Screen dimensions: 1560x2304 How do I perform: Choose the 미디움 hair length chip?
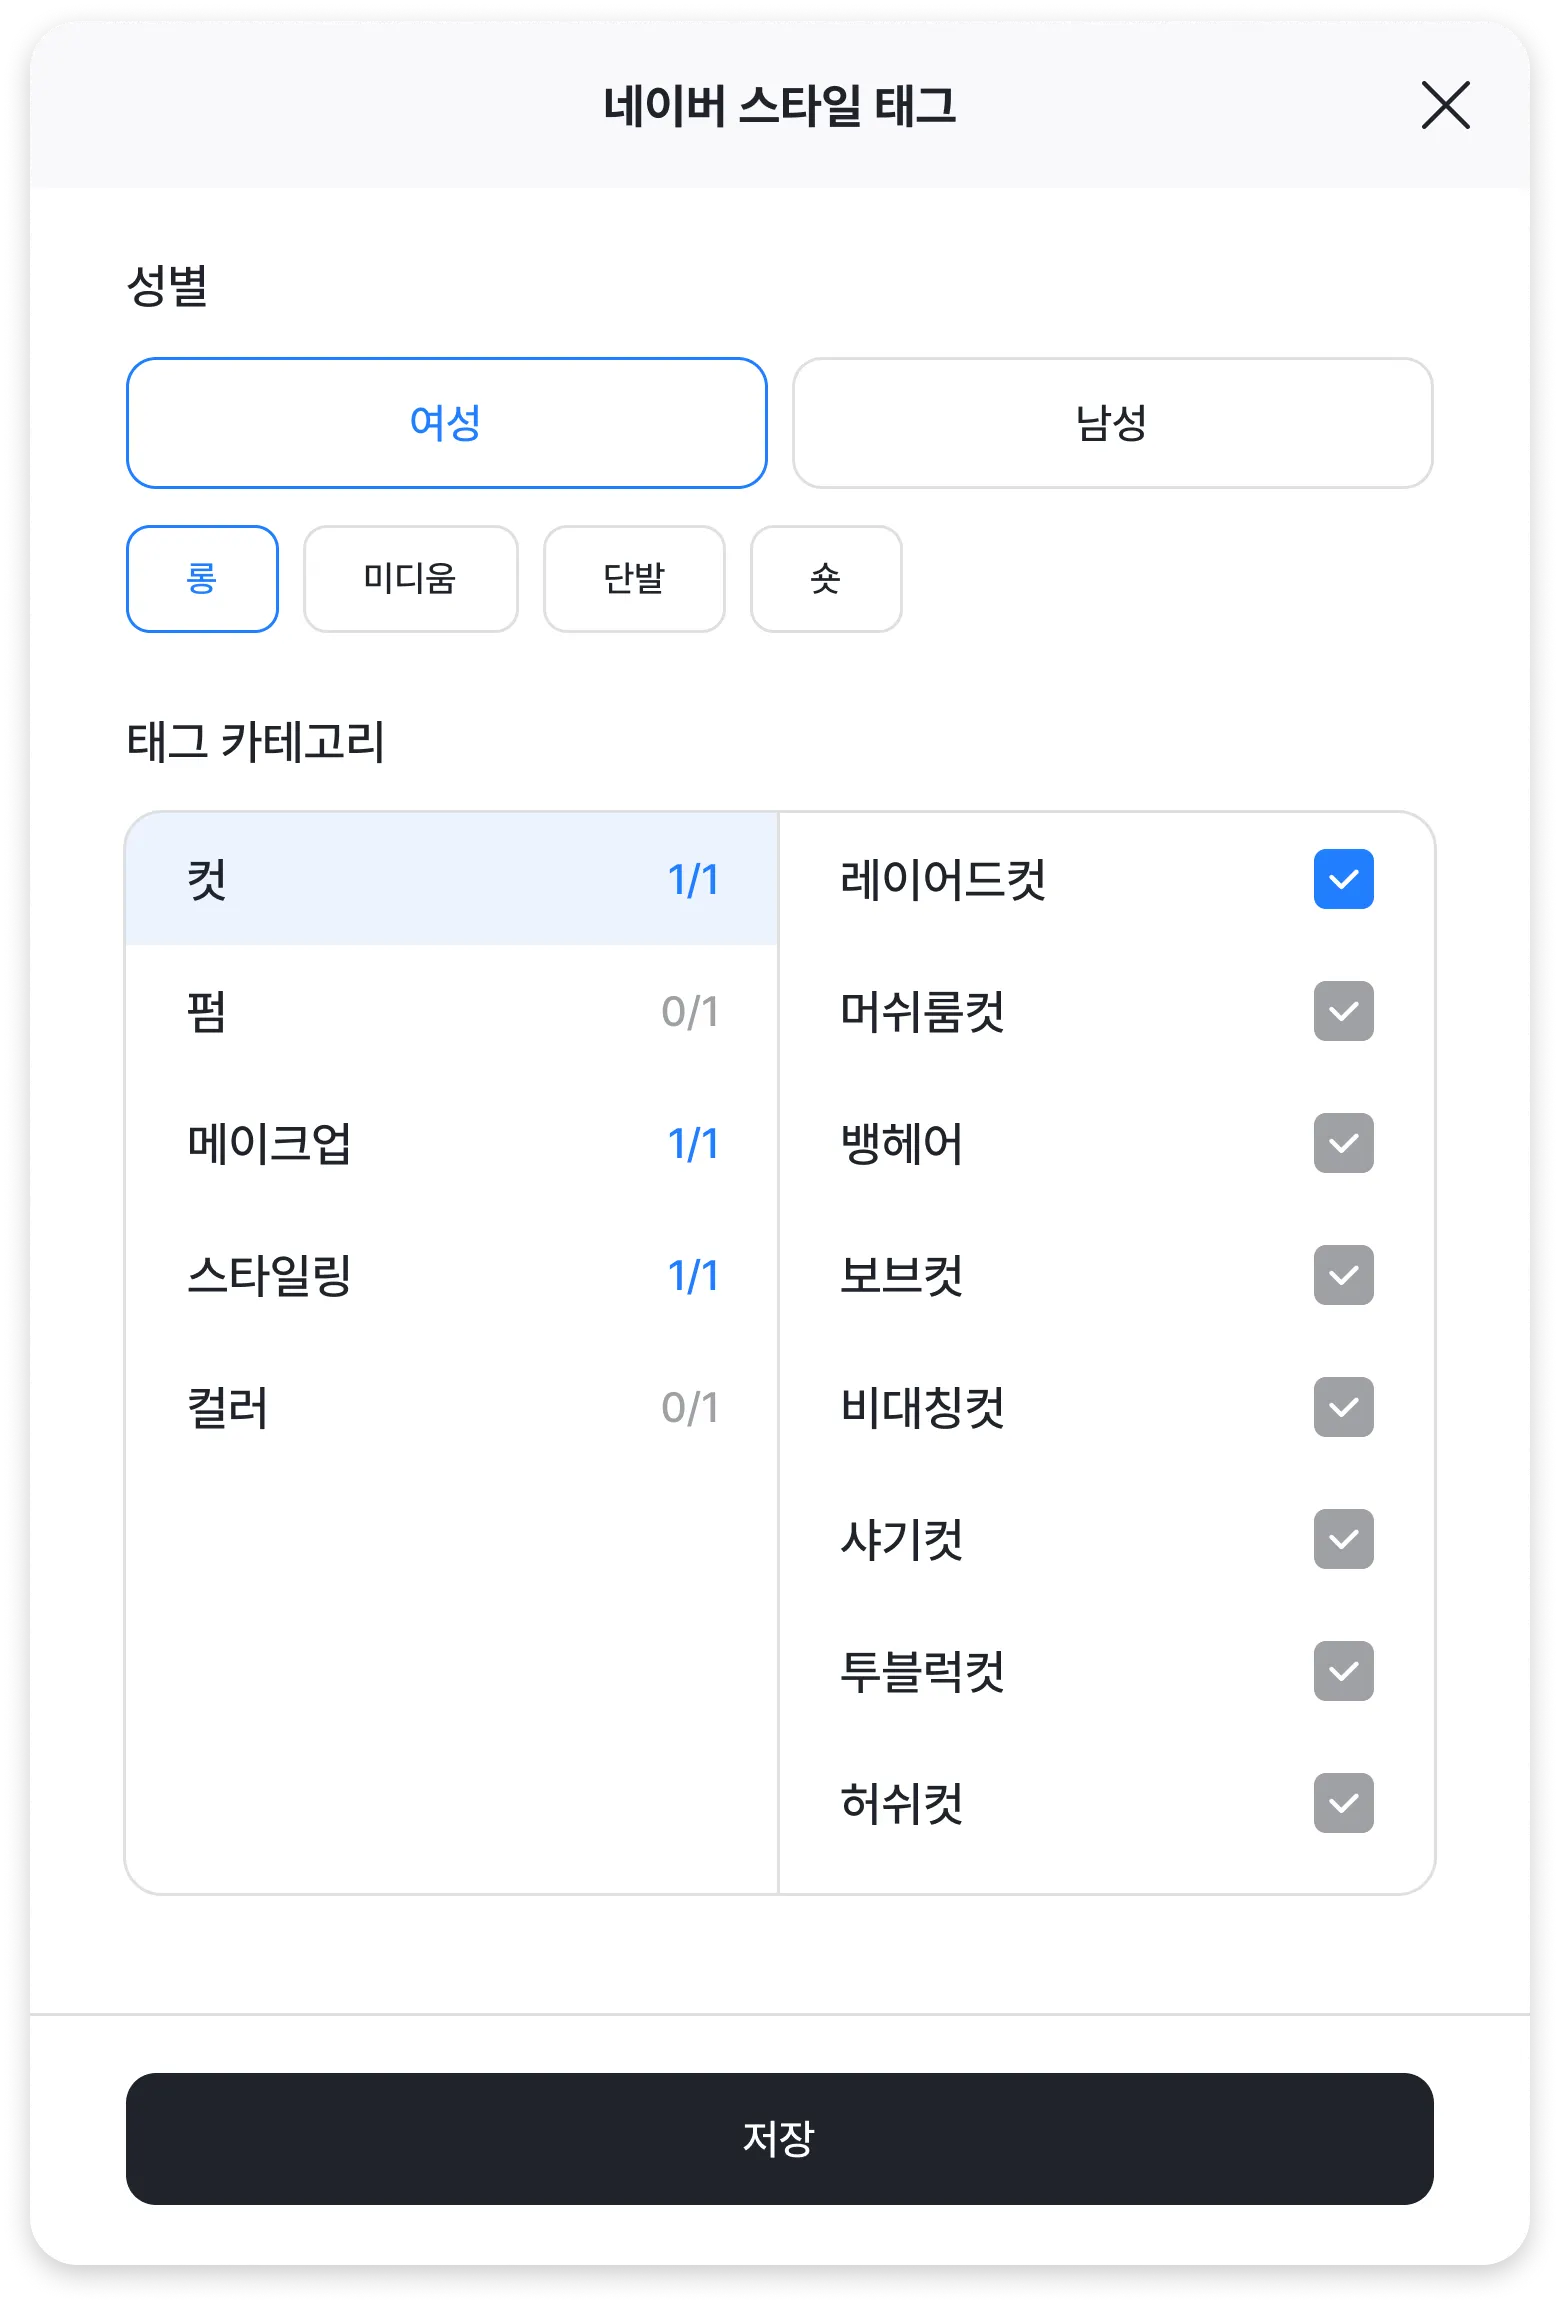point(410,579)
